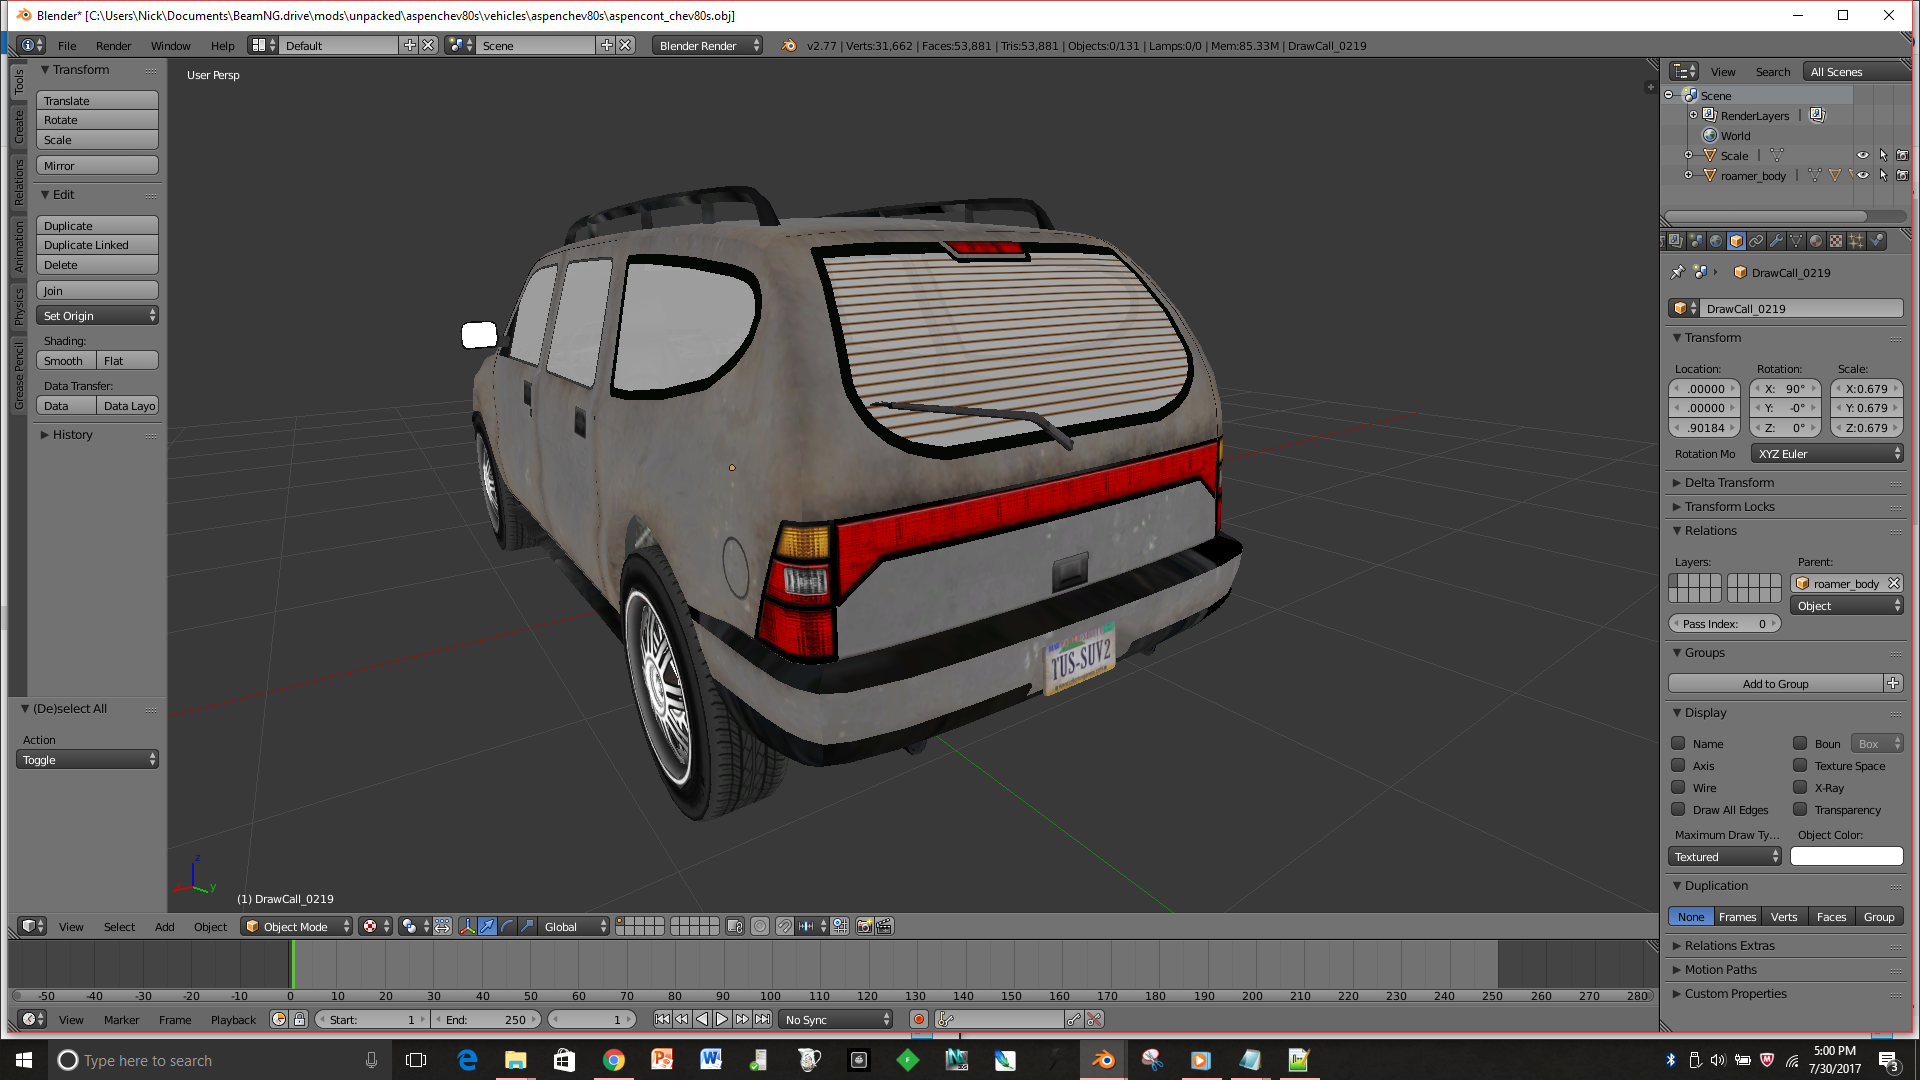The height and width of the screenshot is (1080, 1920).
Task: Click the white Object Color swatch
Action: click(1846, 857)
